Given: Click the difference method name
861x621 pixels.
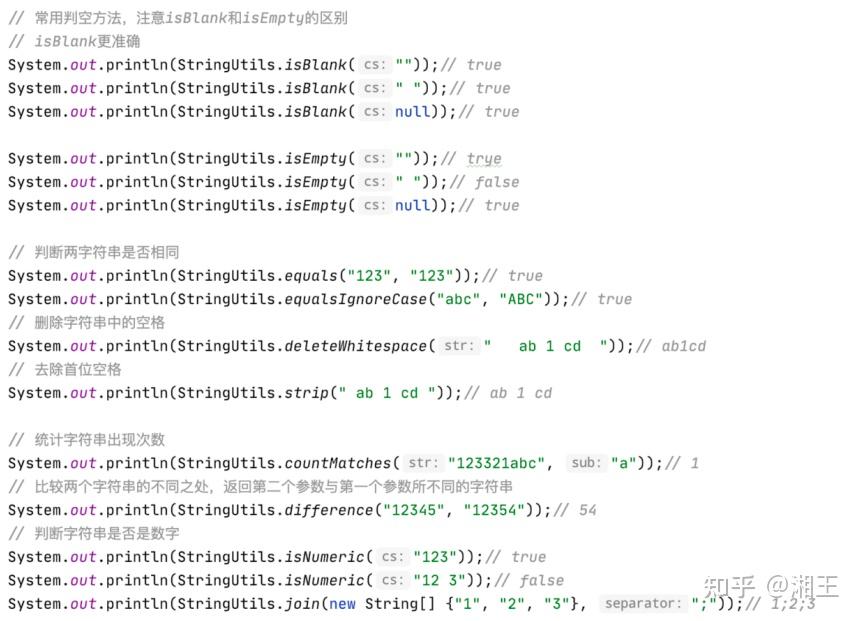Looking at the screenshot, I should pyautogui.click(x=328, y=510).
